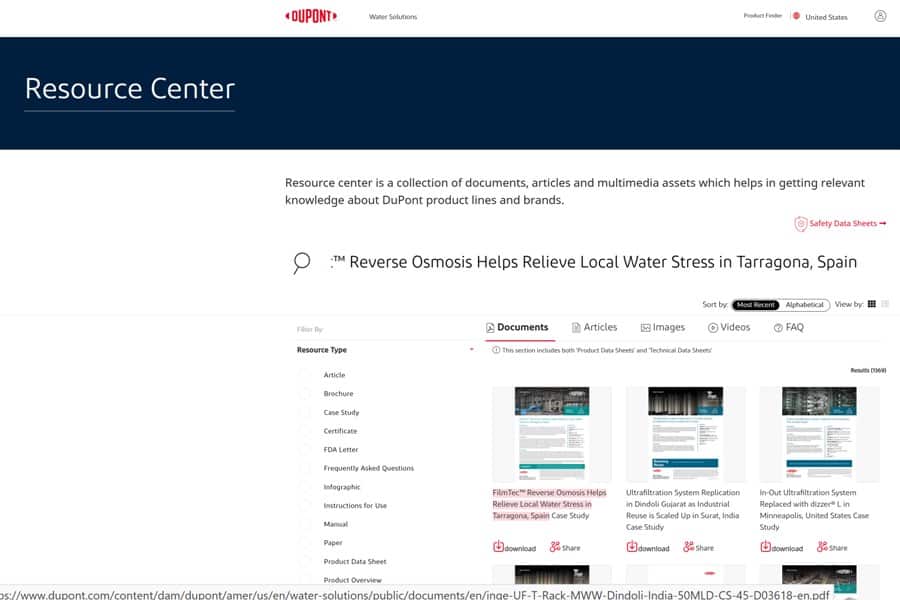Sort results by Alphabetical
The height and width of the screenshot is (600, 900).
pos(804,304)
